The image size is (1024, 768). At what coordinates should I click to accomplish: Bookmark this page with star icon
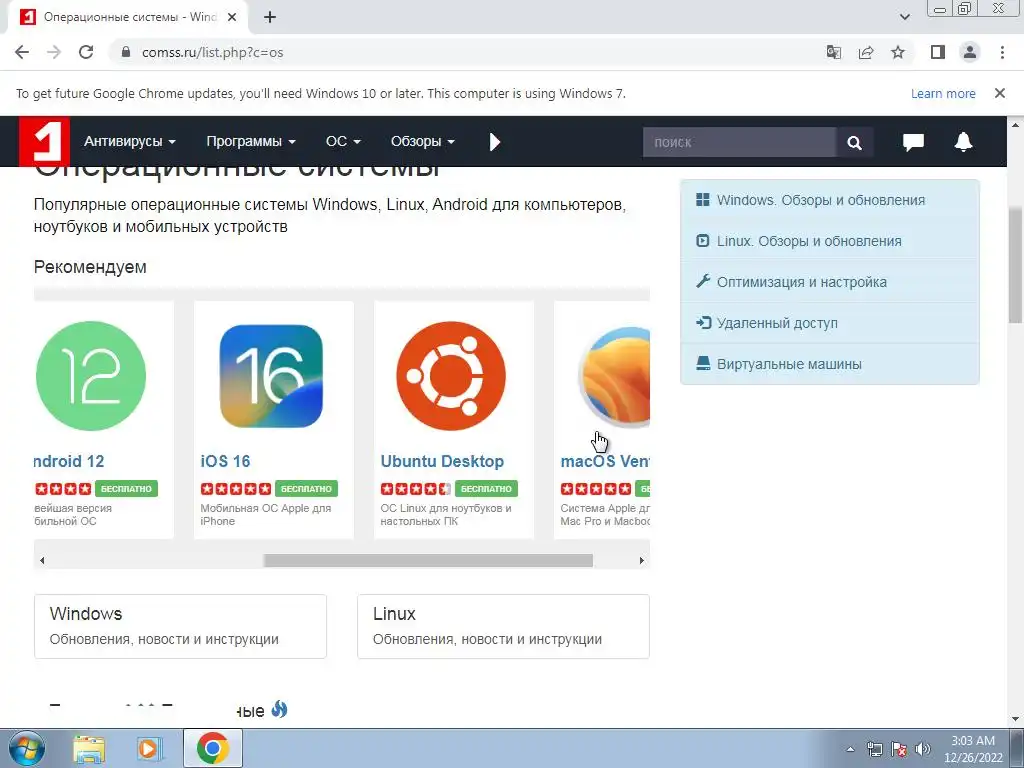[x=898, y=52]
